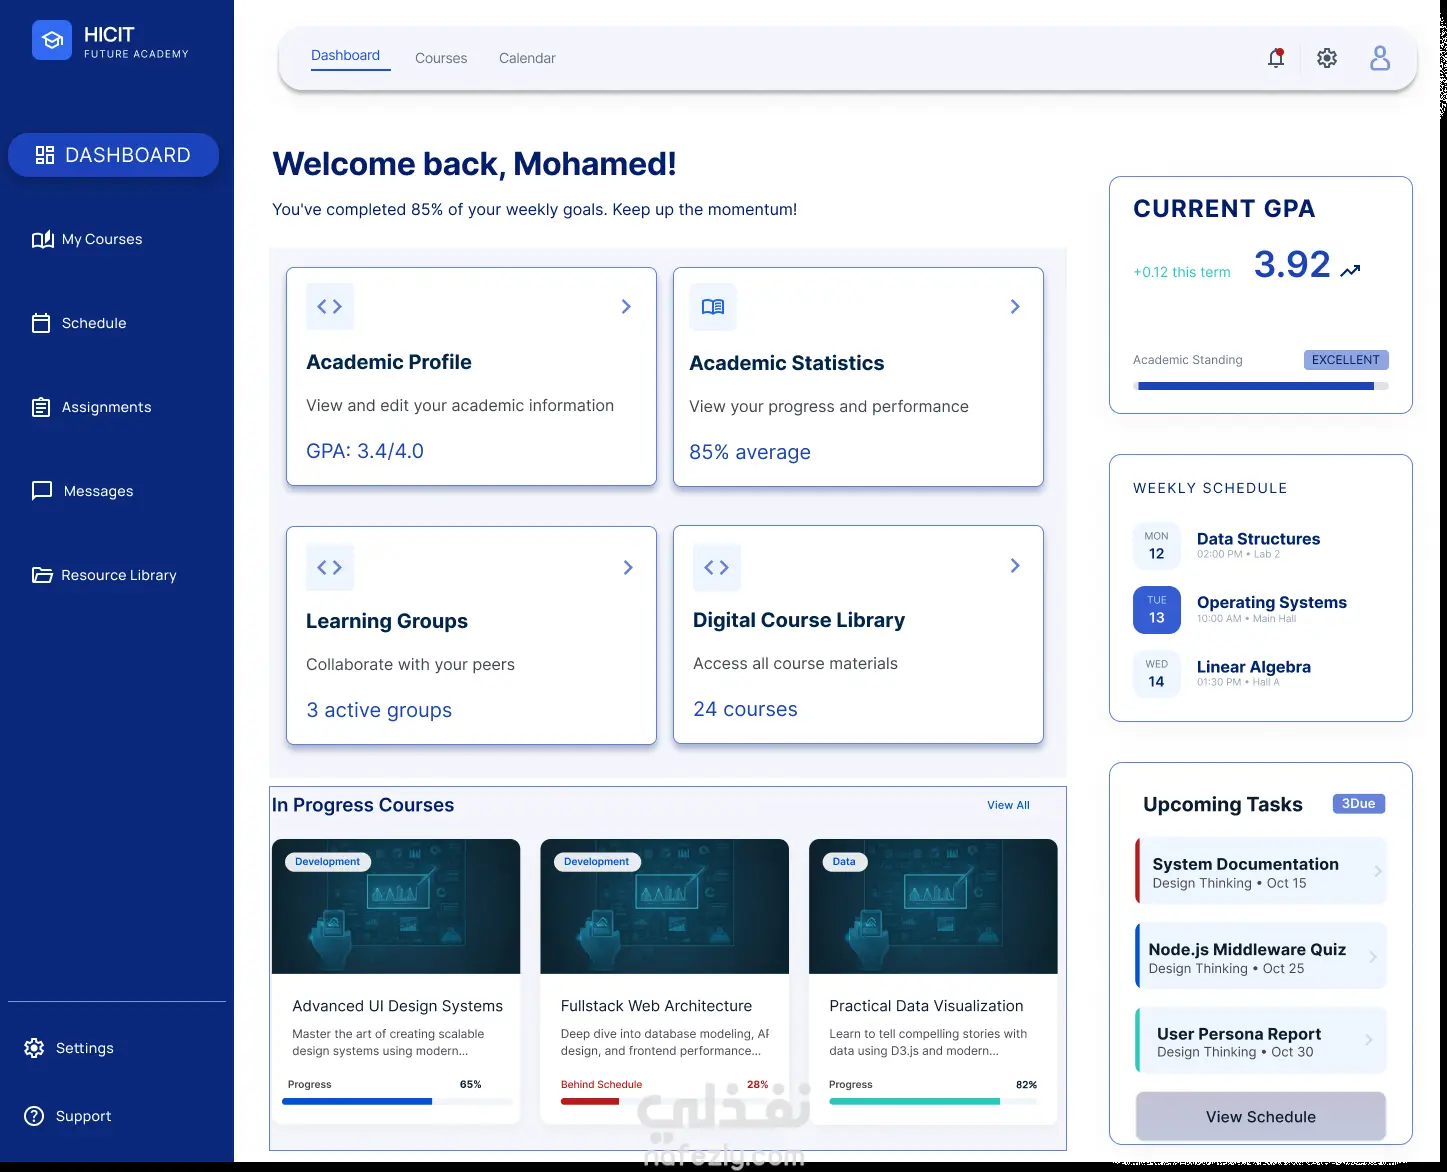Click the Digital Course Library code icon
This screenshot has height=1172, width=1447.
pyautogui.click(x=717, y=567)
